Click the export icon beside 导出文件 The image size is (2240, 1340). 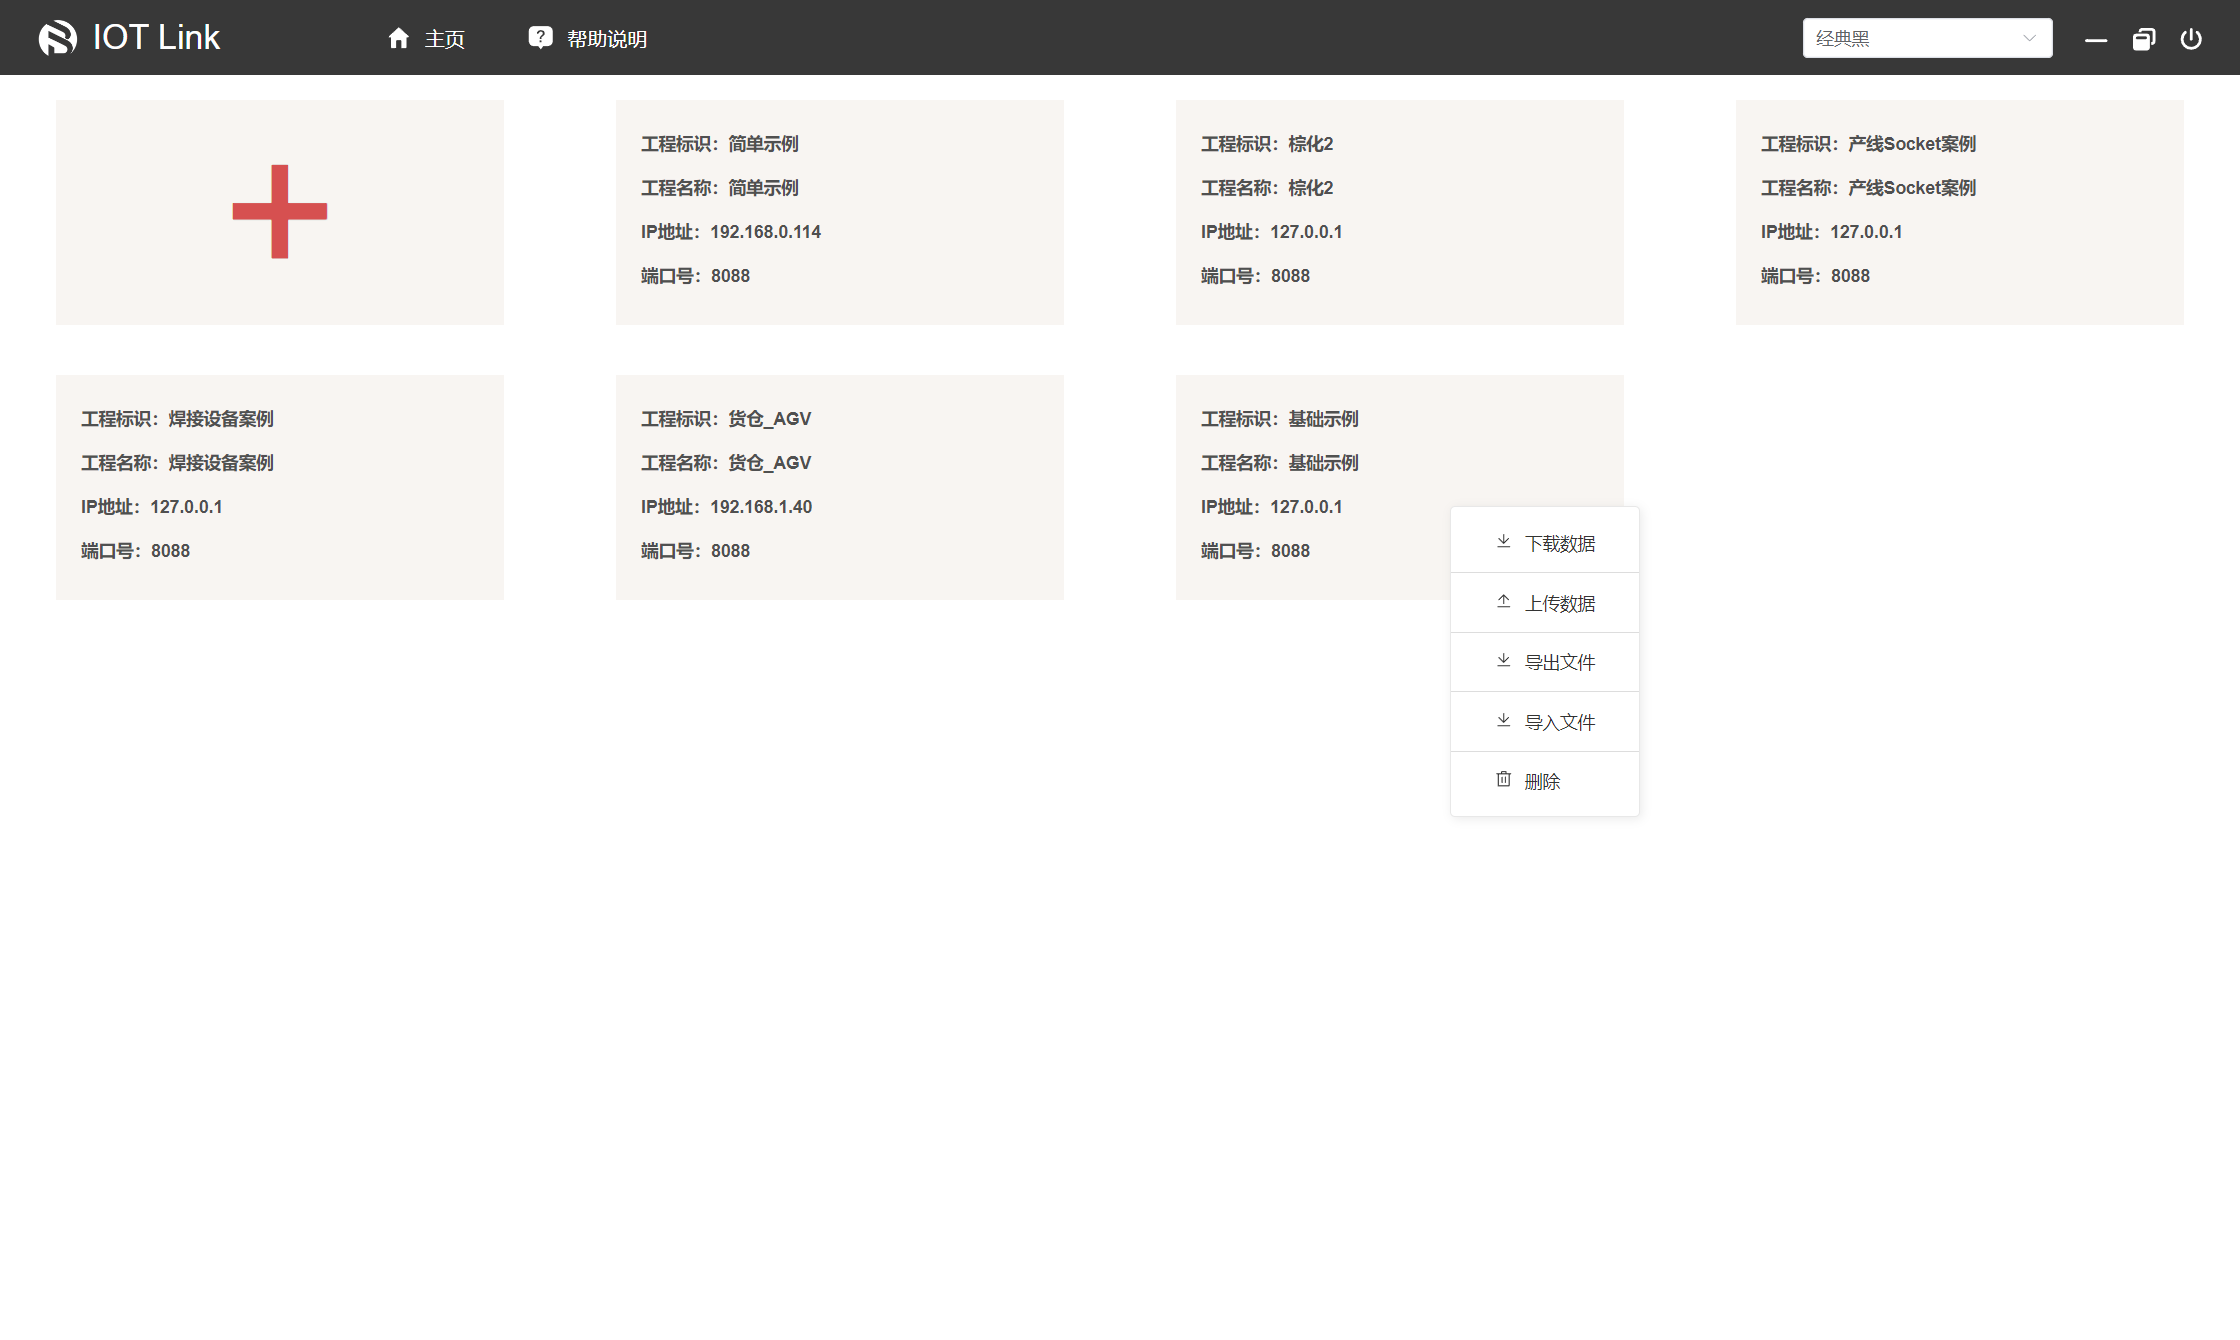(x=1503, y=661)
